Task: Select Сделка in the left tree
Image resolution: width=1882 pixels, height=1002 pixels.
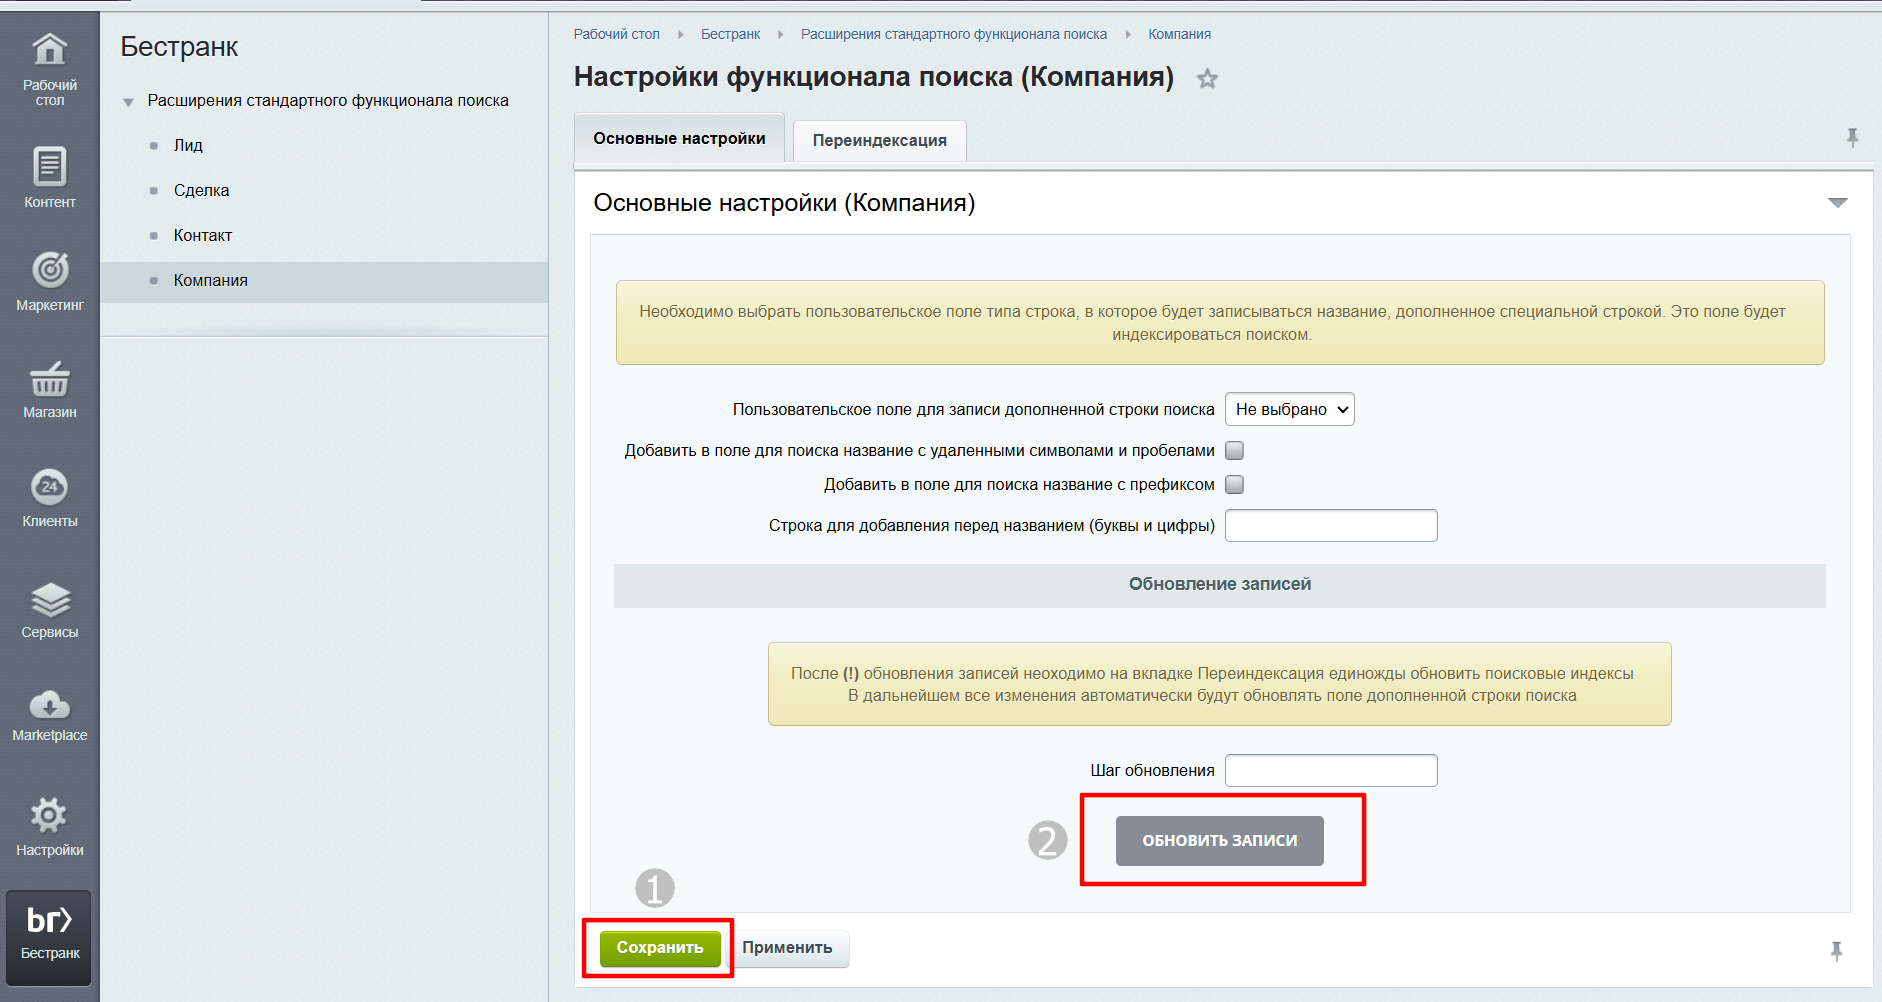Action: pyautogui.click(x=201, y=191)
